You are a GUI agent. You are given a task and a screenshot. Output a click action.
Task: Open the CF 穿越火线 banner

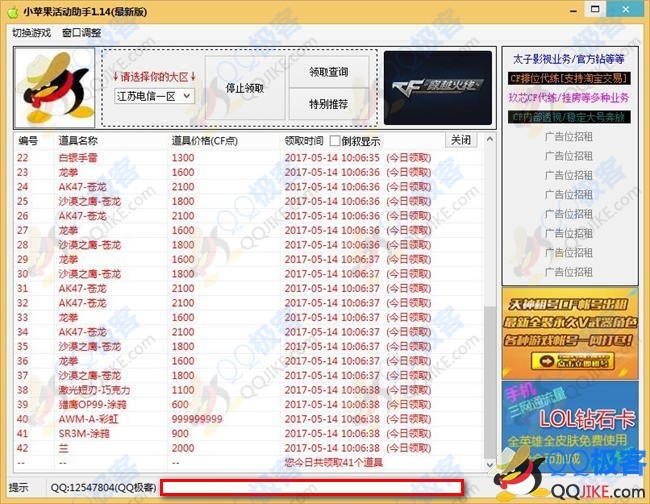[438, 88]
